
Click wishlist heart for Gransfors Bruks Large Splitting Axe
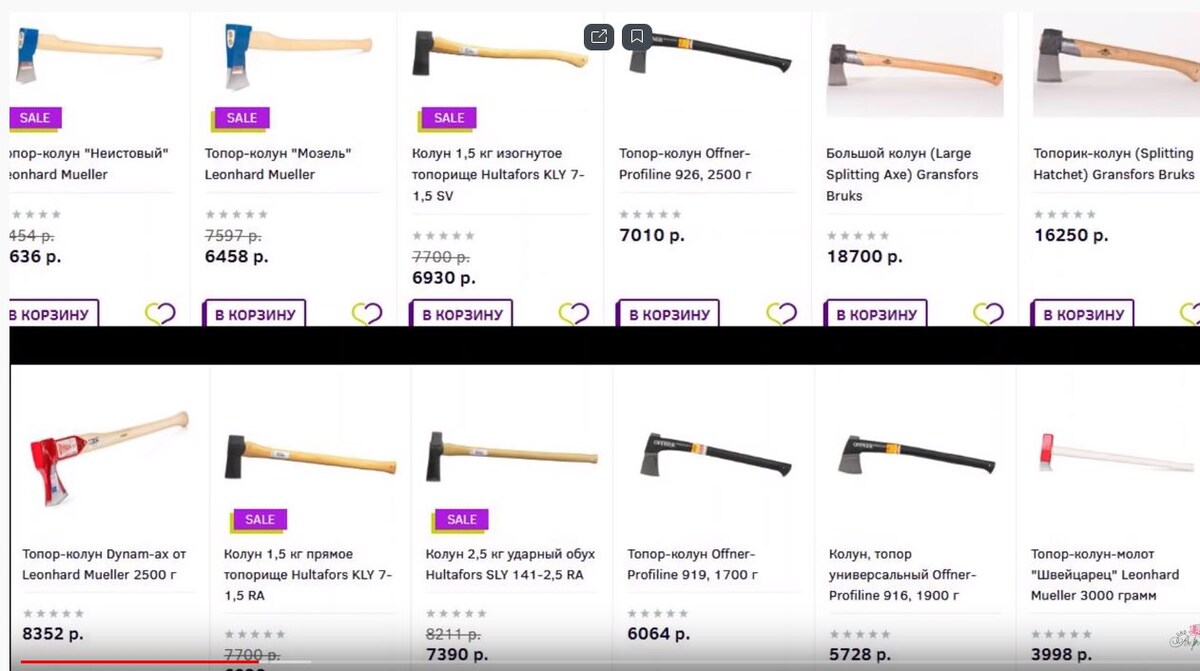[x=988, y=314]
